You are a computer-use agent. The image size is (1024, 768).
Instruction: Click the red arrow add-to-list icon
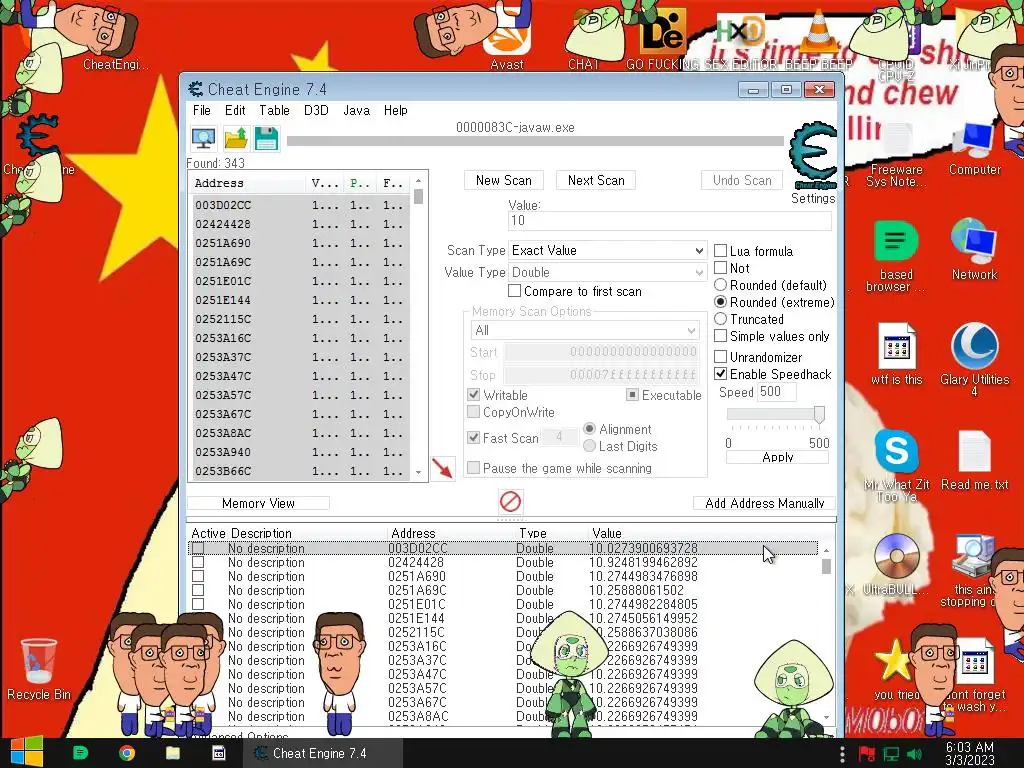pos(443,468)
